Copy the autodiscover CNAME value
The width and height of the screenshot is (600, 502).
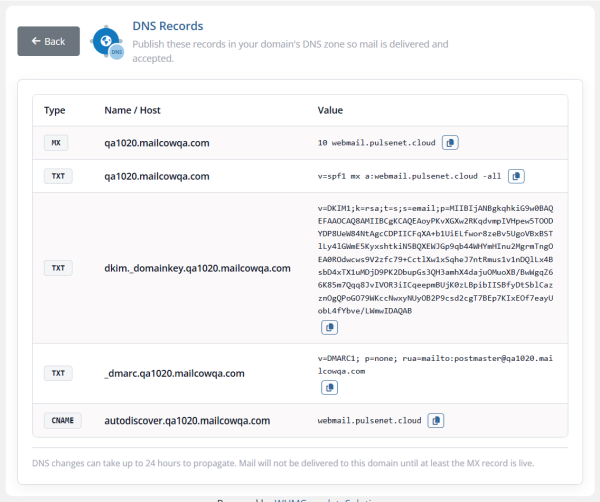click(435, 421)
